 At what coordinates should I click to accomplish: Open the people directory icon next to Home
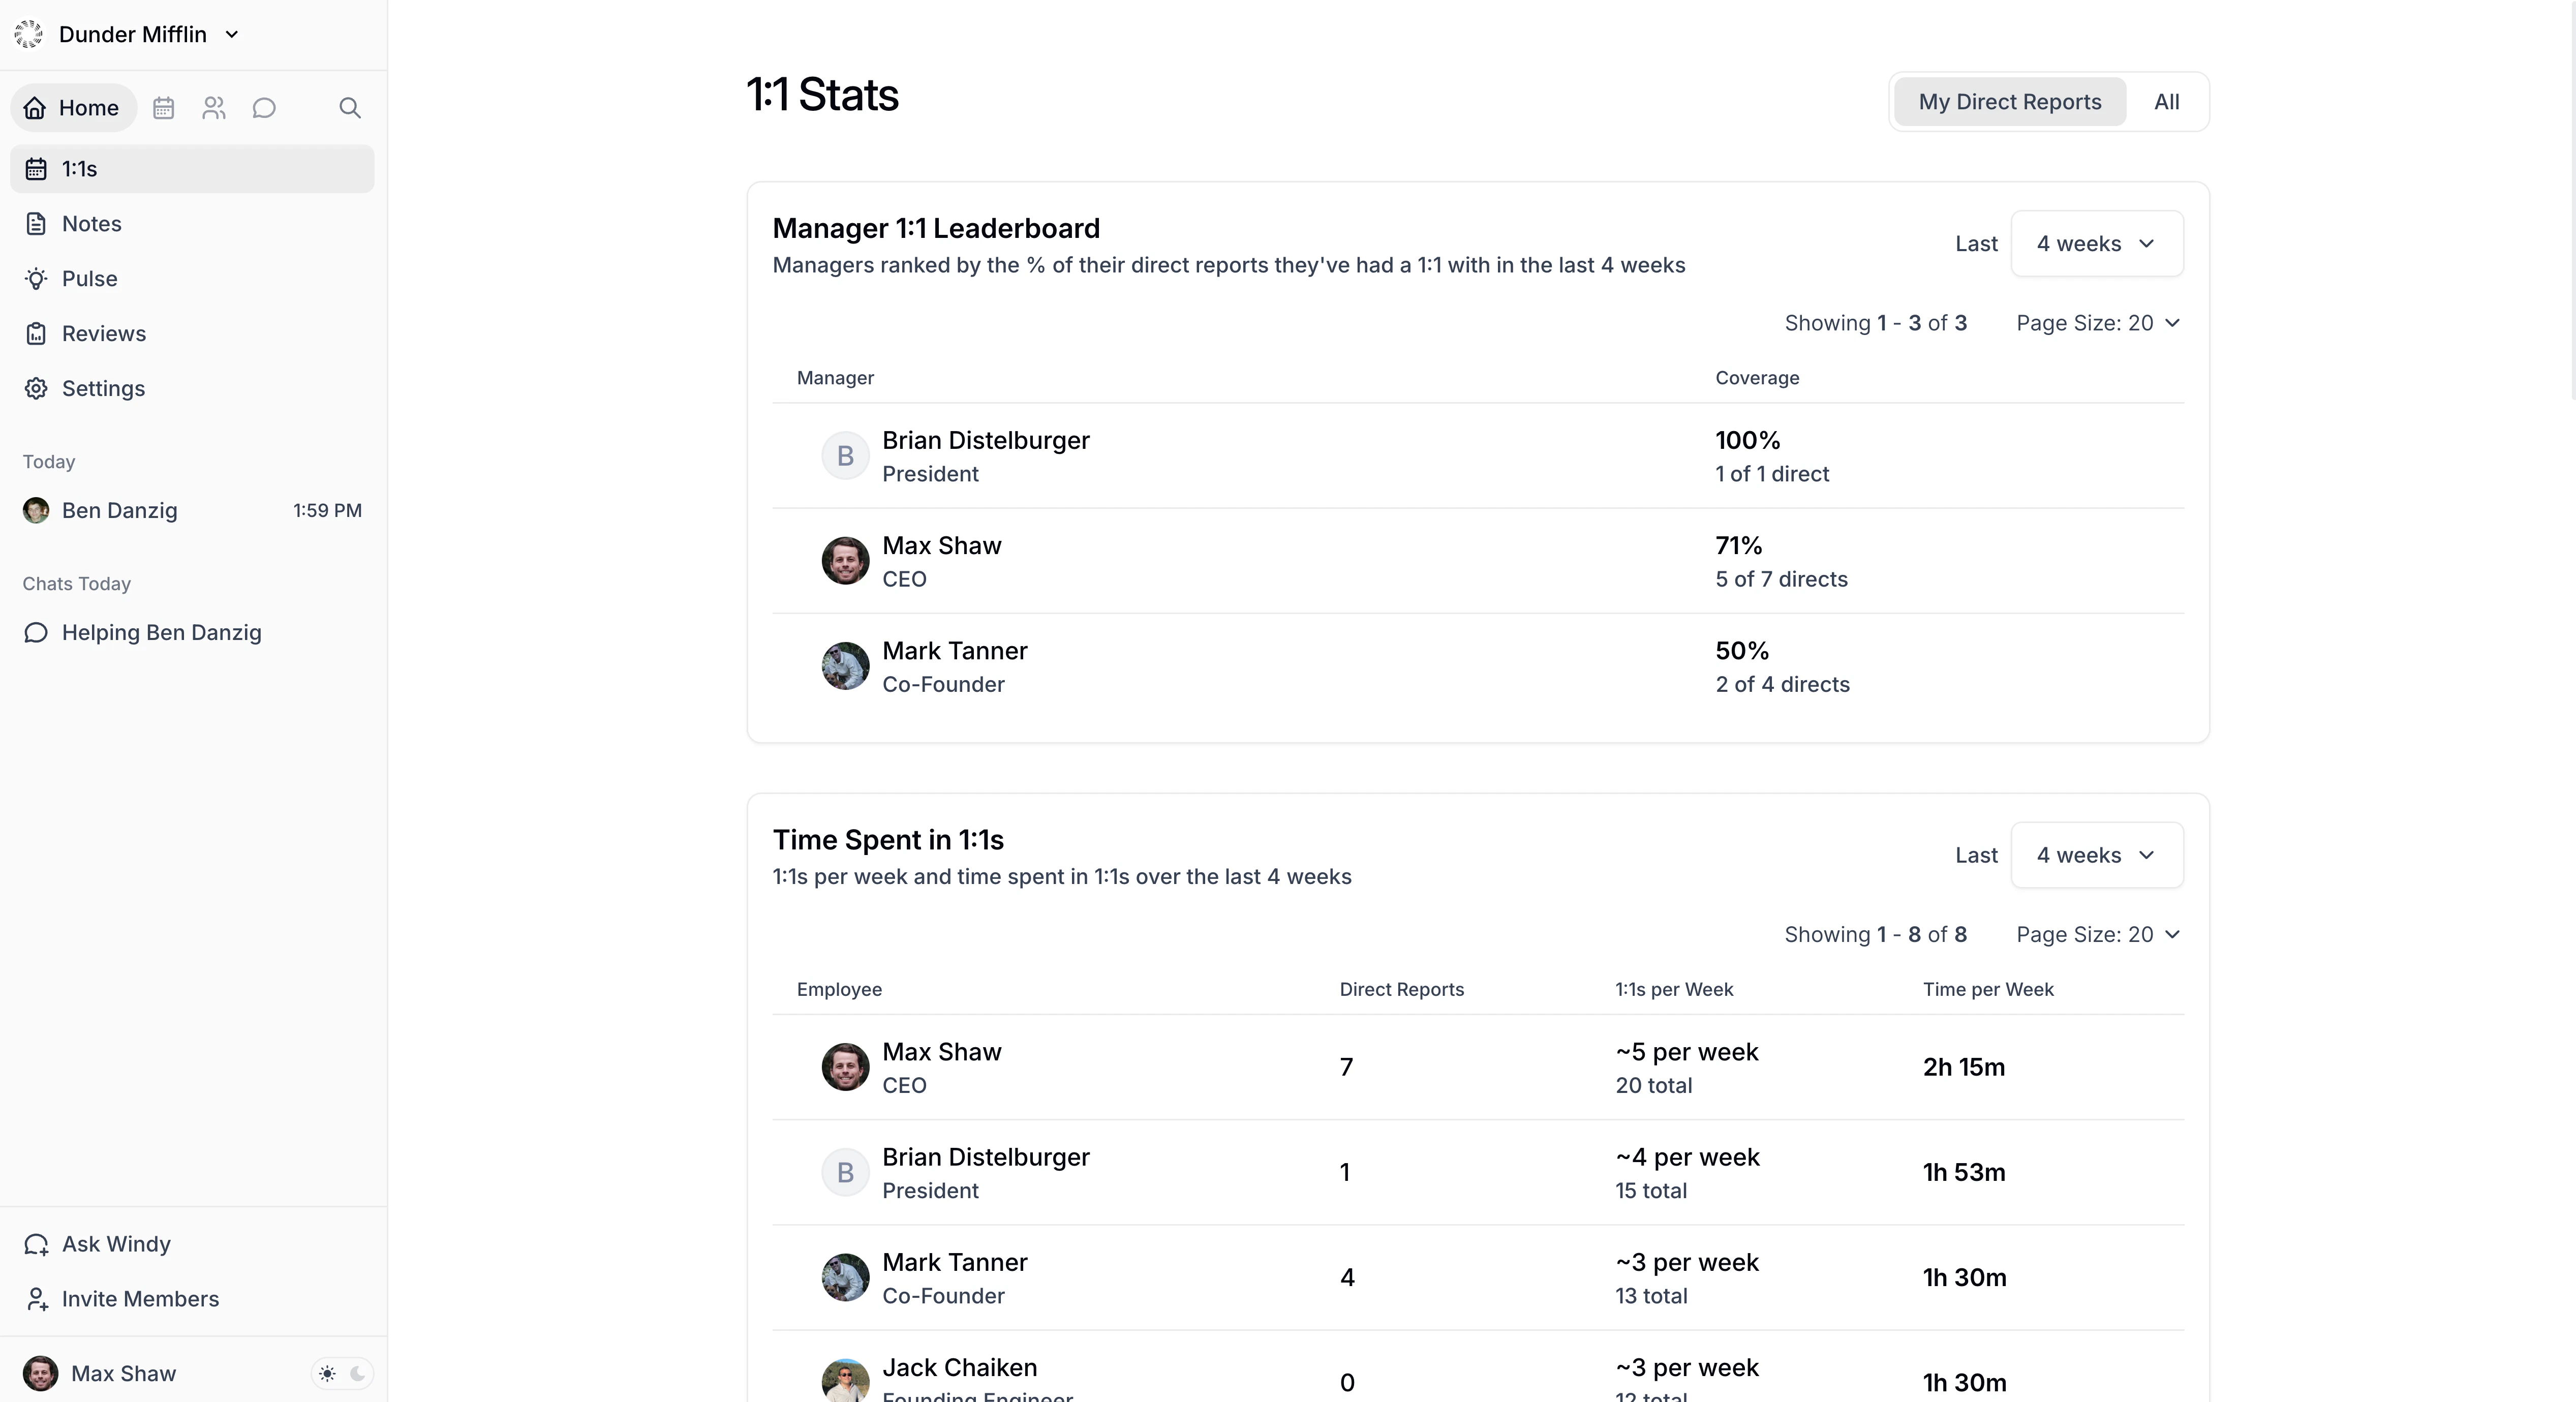tap(214, 108)
